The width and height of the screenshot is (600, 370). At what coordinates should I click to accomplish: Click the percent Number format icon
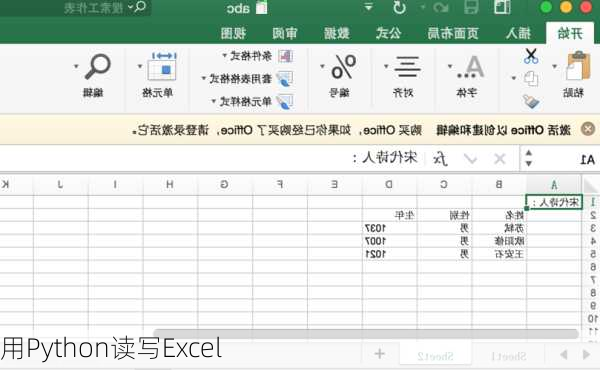[344, 67]
